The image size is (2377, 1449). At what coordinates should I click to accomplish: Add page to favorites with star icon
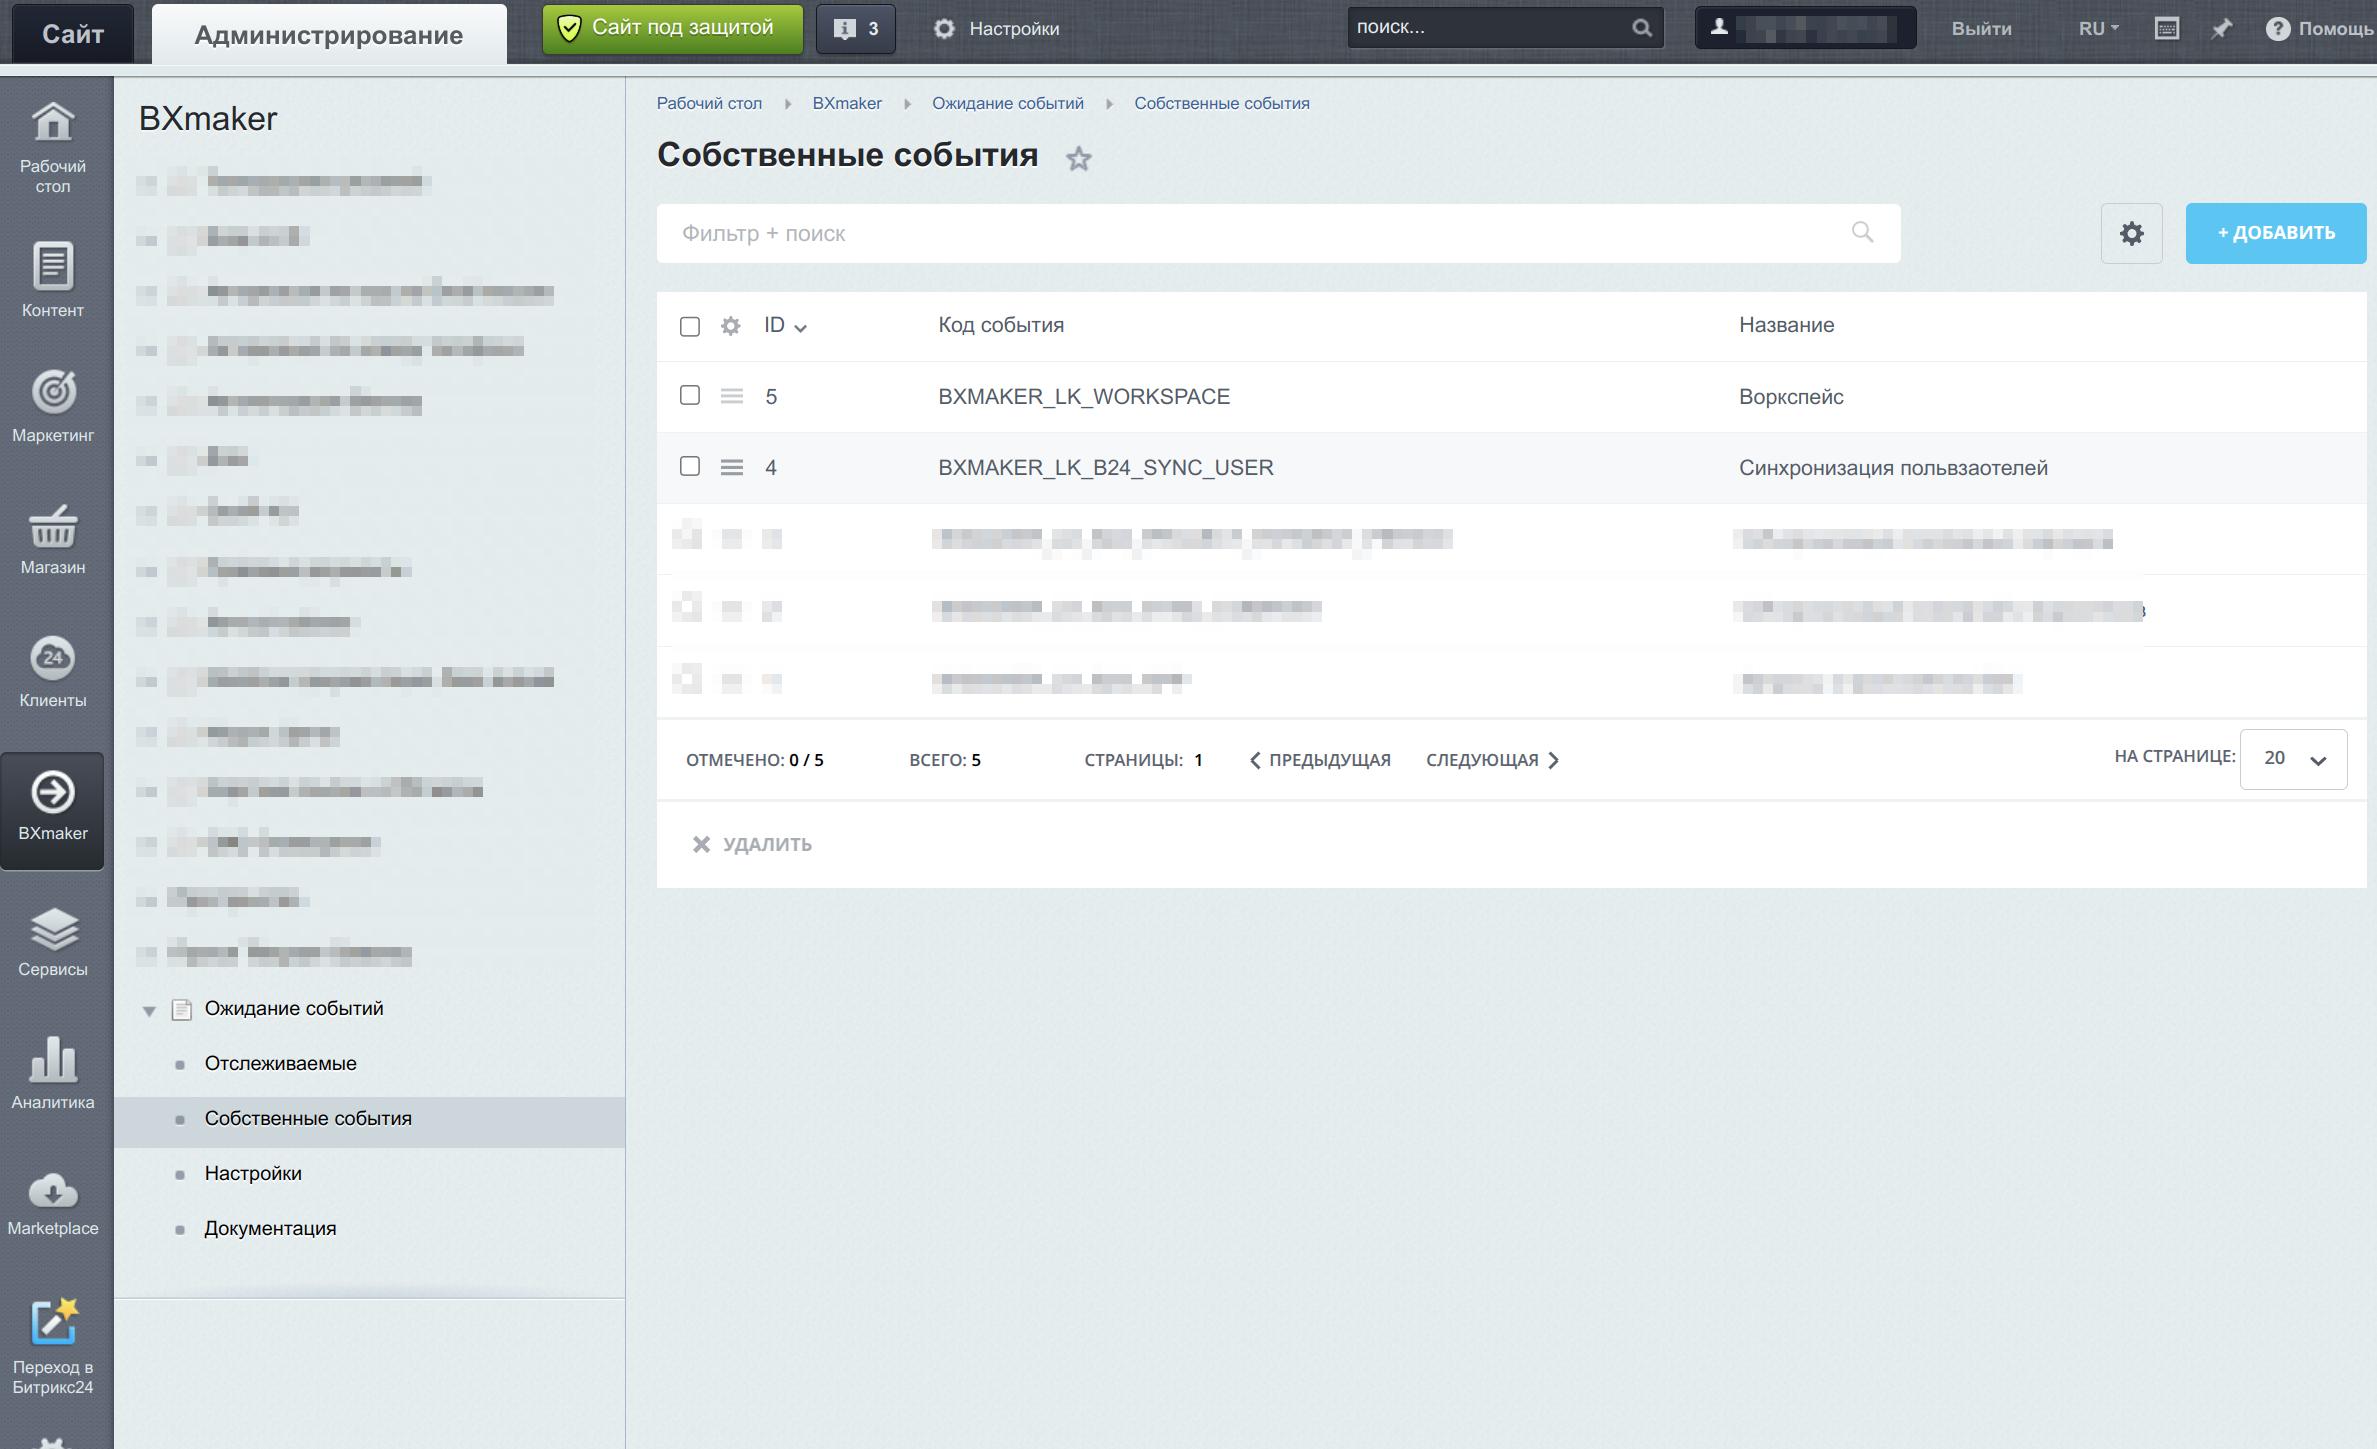(1078, 158)
